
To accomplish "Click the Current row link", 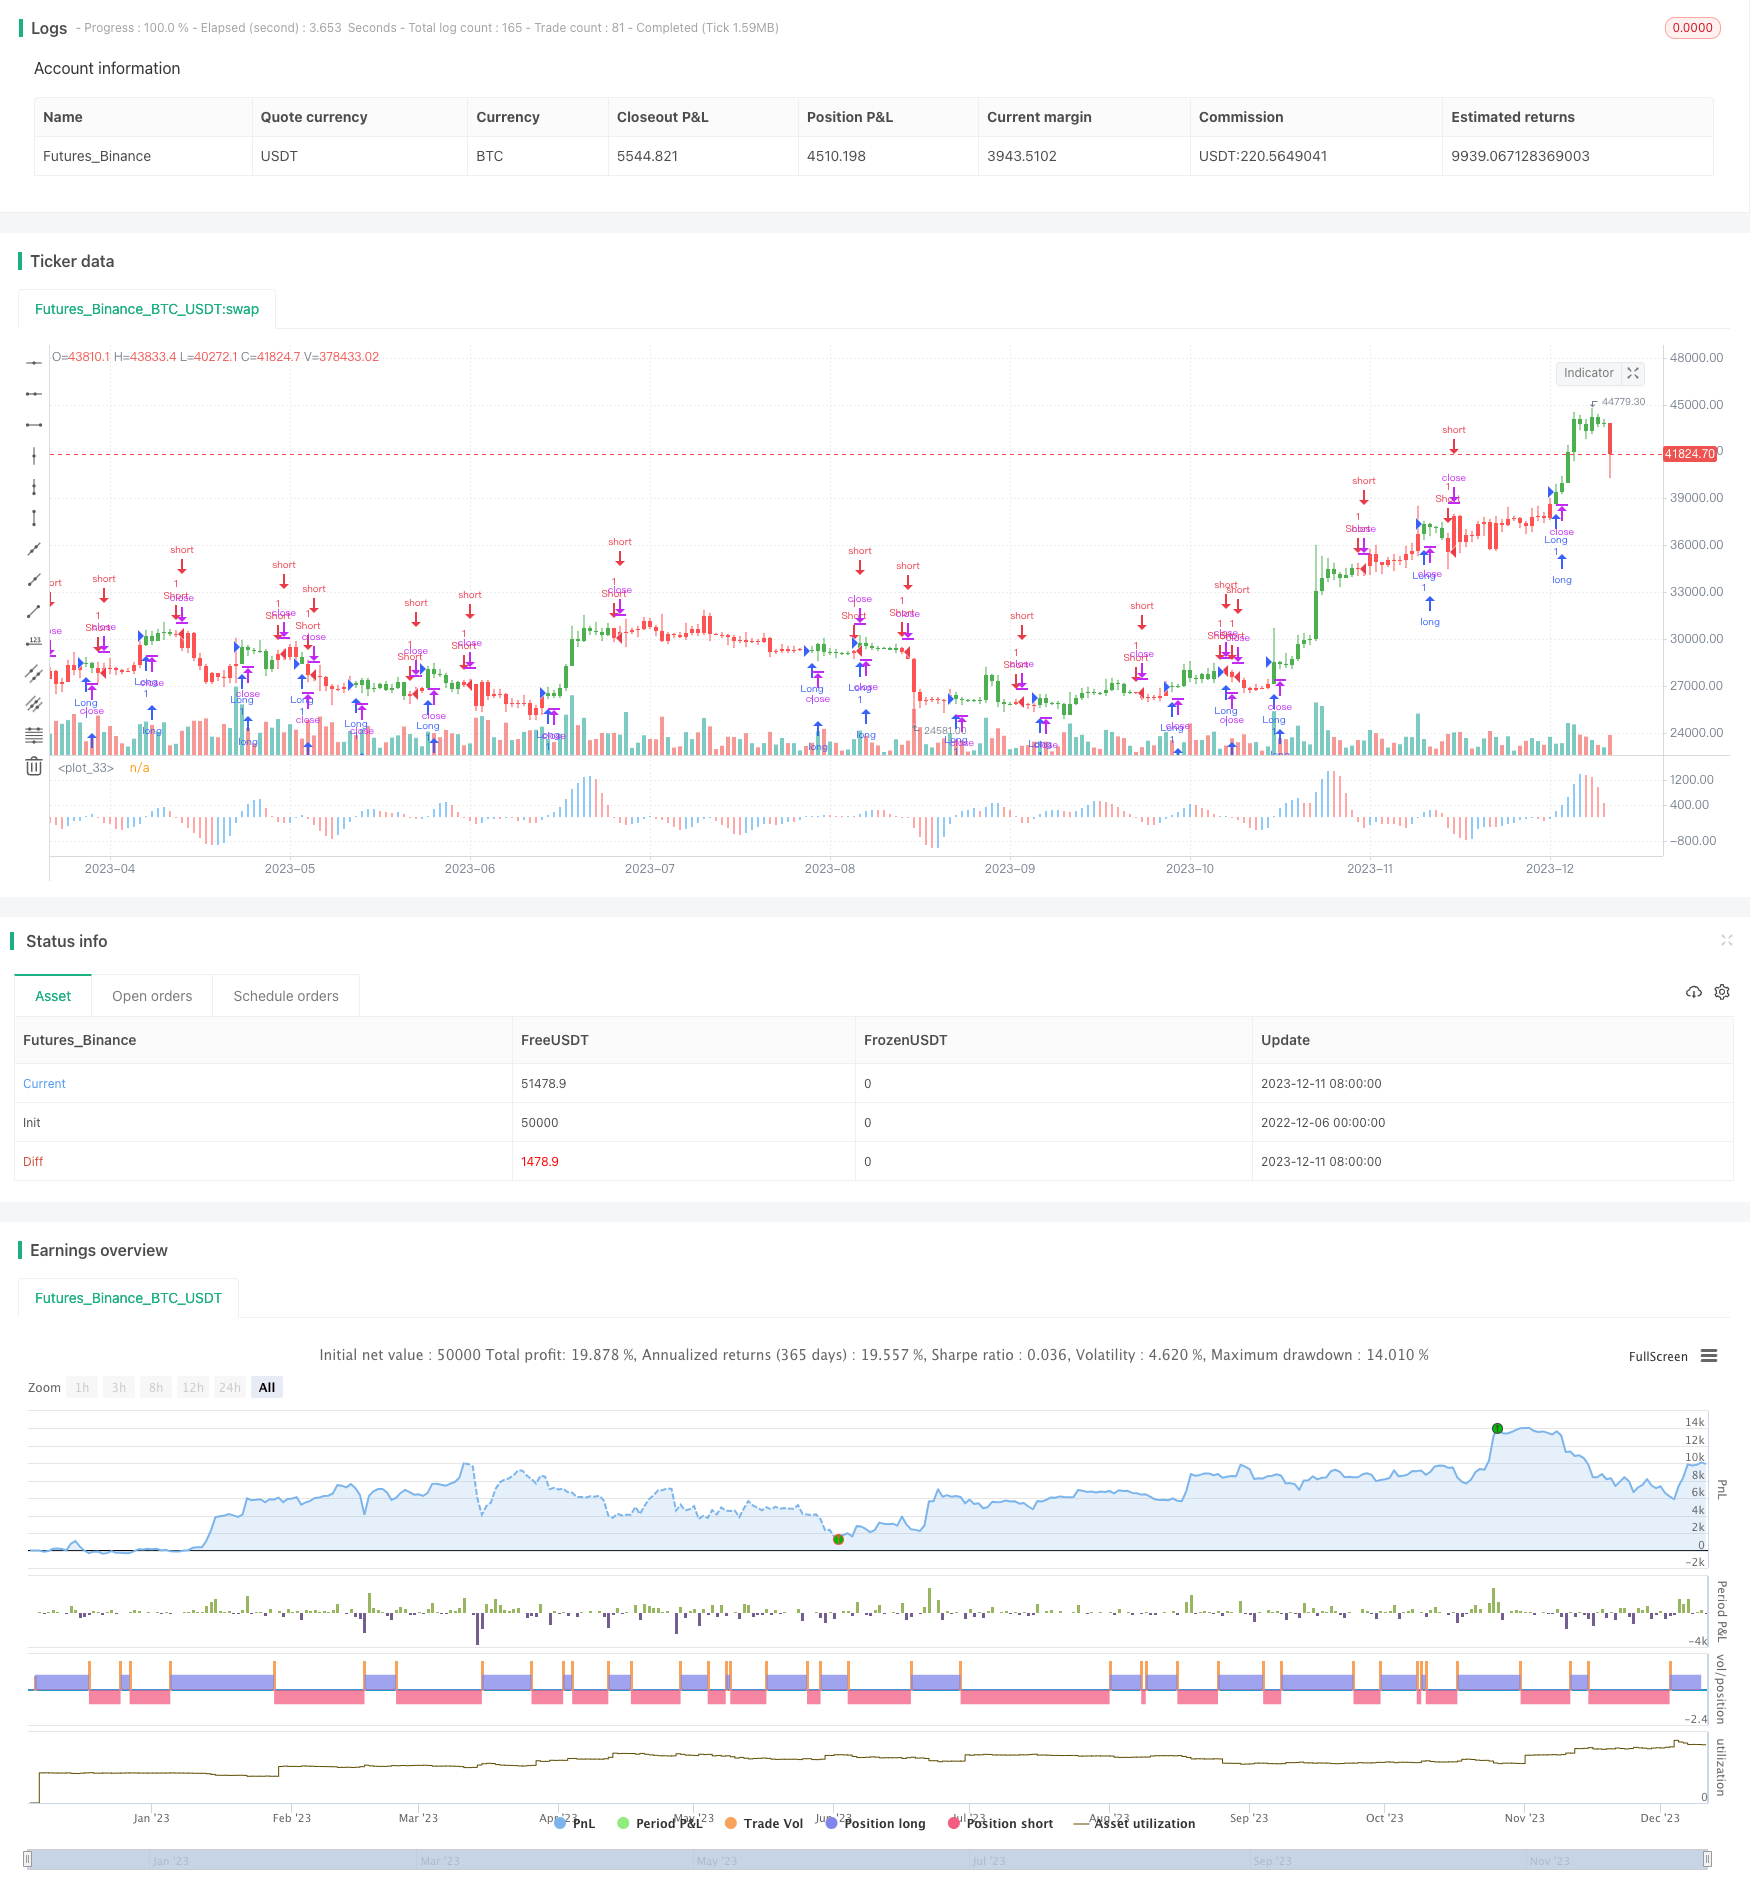I will click(44, 1084).
